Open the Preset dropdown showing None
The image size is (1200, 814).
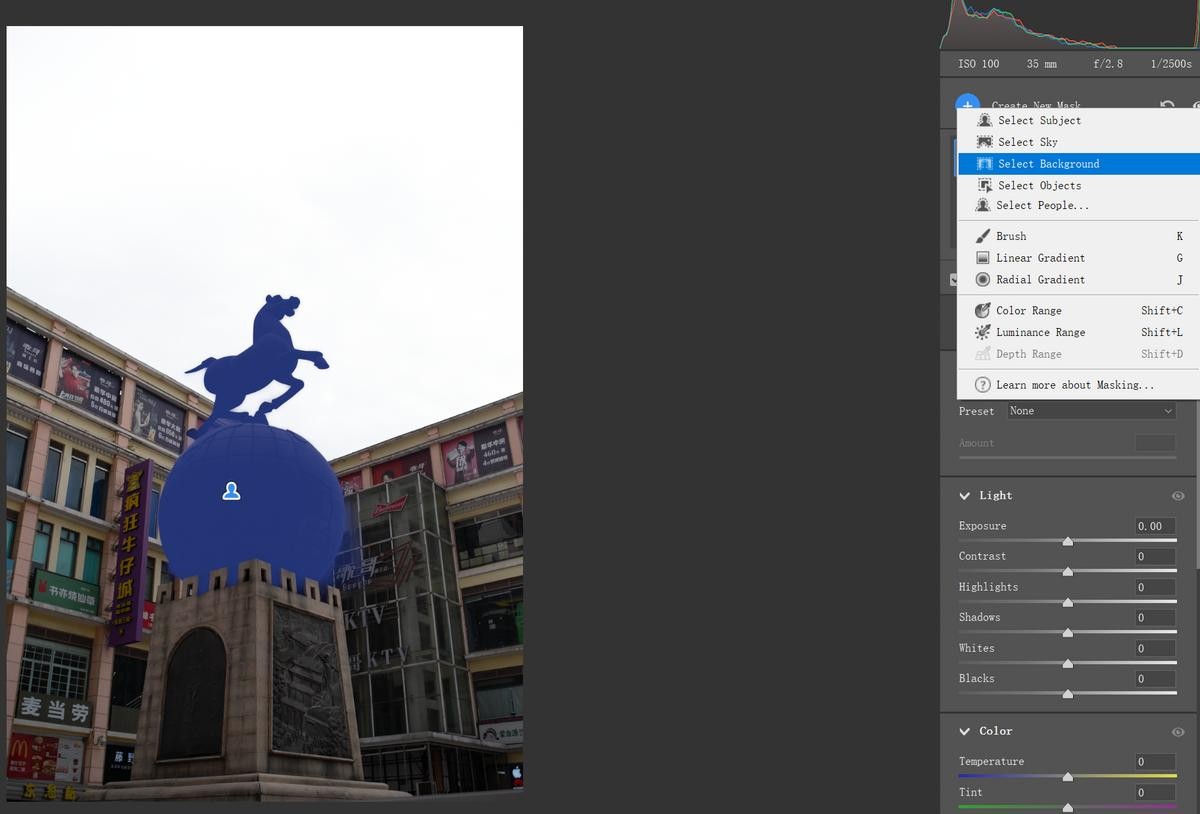click(1090, 411)
